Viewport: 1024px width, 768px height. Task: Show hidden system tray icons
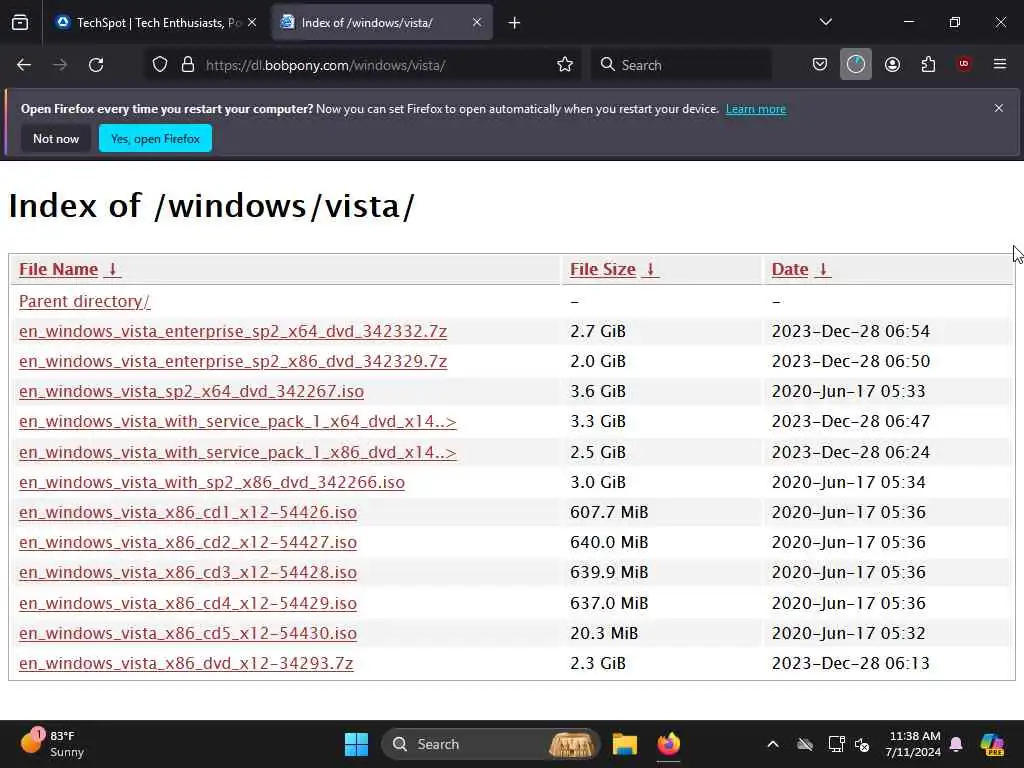click(773, 744)
